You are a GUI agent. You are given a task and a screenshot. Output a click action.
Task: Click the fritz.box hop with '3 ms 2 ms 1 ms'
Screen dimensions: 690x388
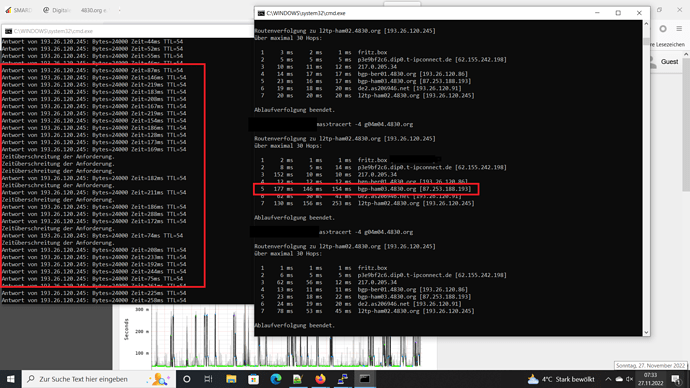point(323,52)
